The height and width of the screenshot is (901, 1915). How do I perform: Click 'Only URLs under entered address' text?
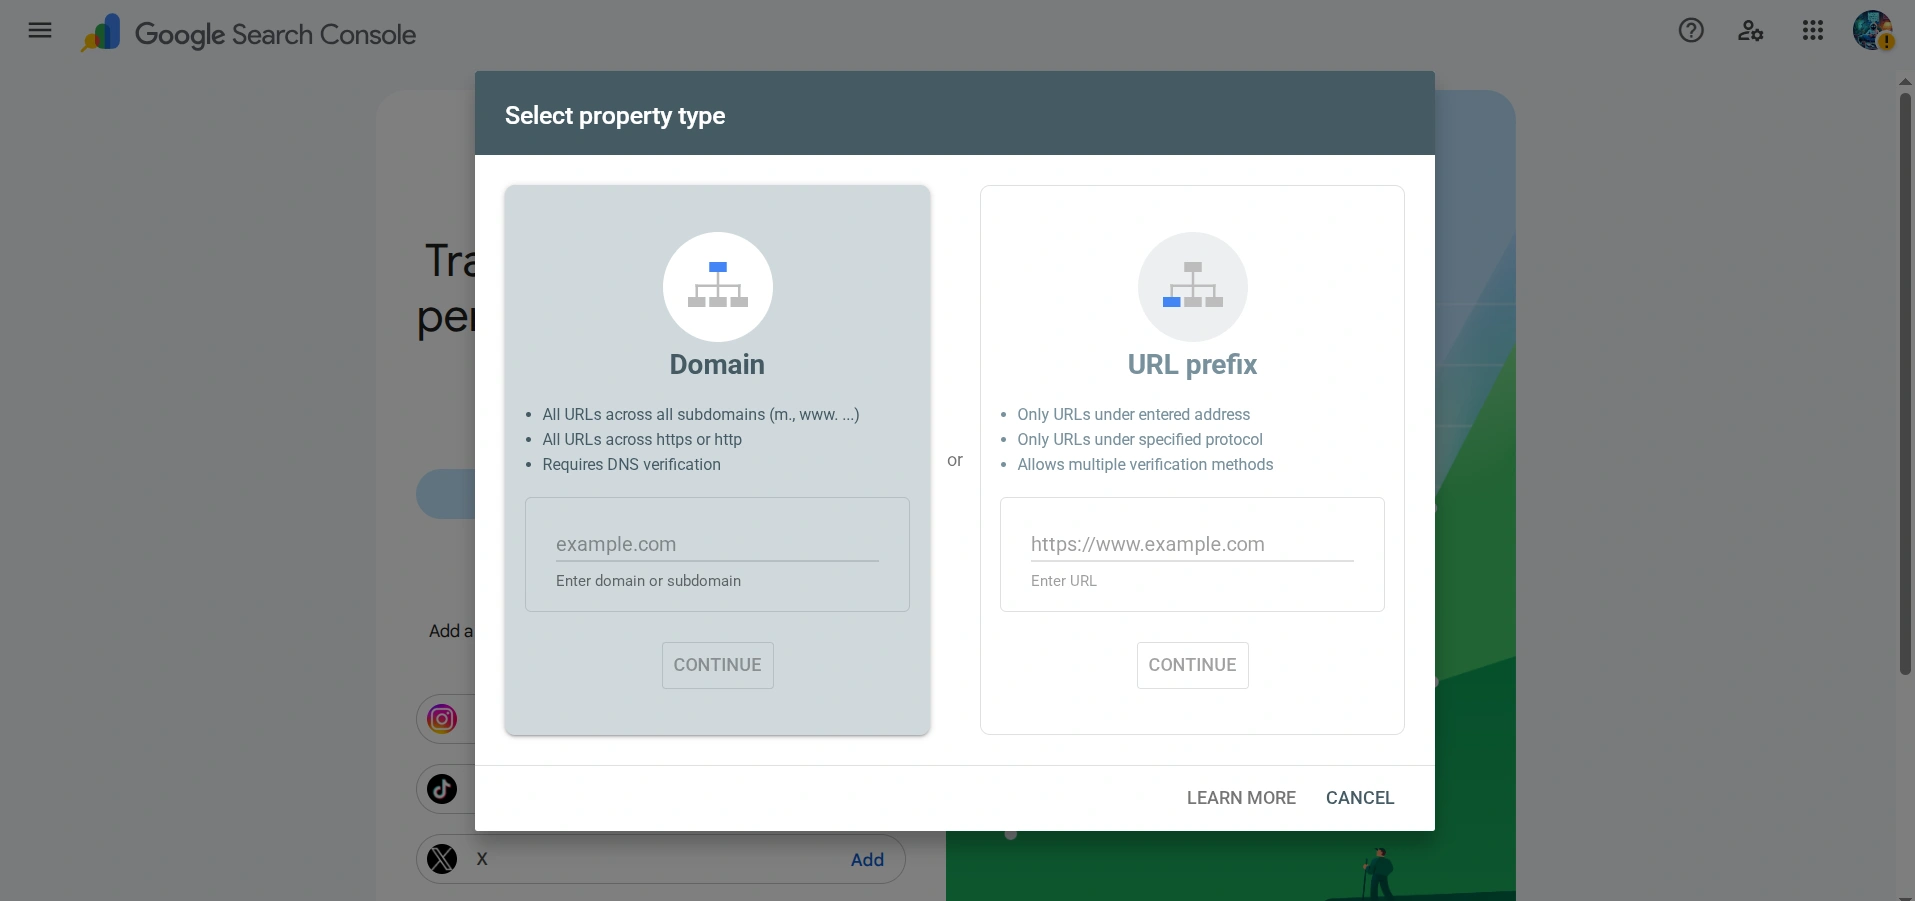coord(1133,415)
